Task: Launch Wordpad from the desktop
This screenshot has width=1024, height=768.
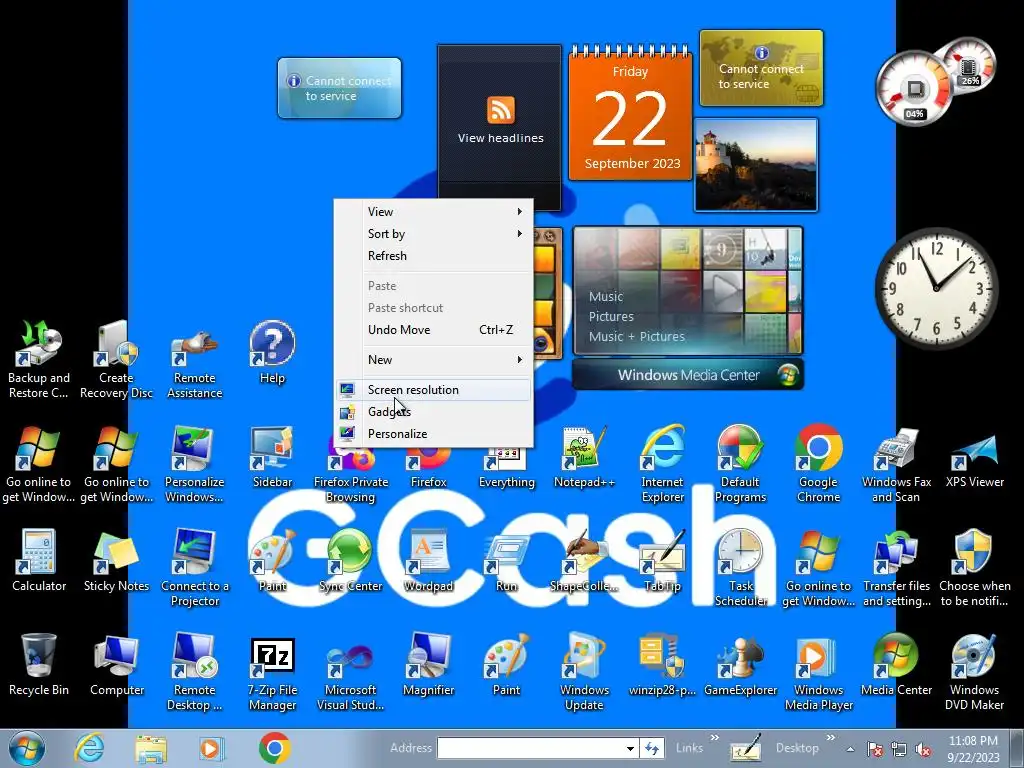Action: (428, 560)
